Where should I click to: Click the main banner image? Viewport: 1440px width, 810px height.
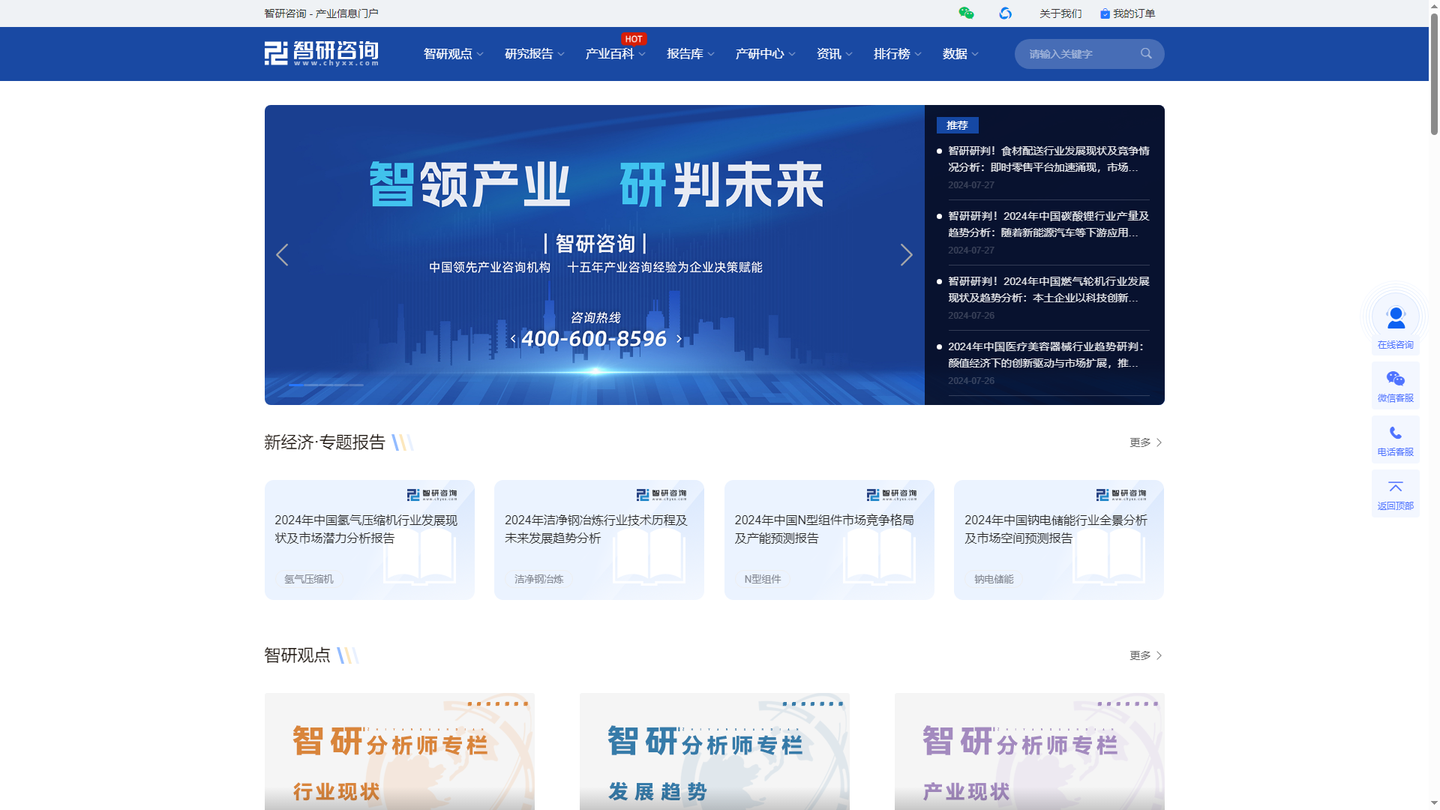[594, 255]
